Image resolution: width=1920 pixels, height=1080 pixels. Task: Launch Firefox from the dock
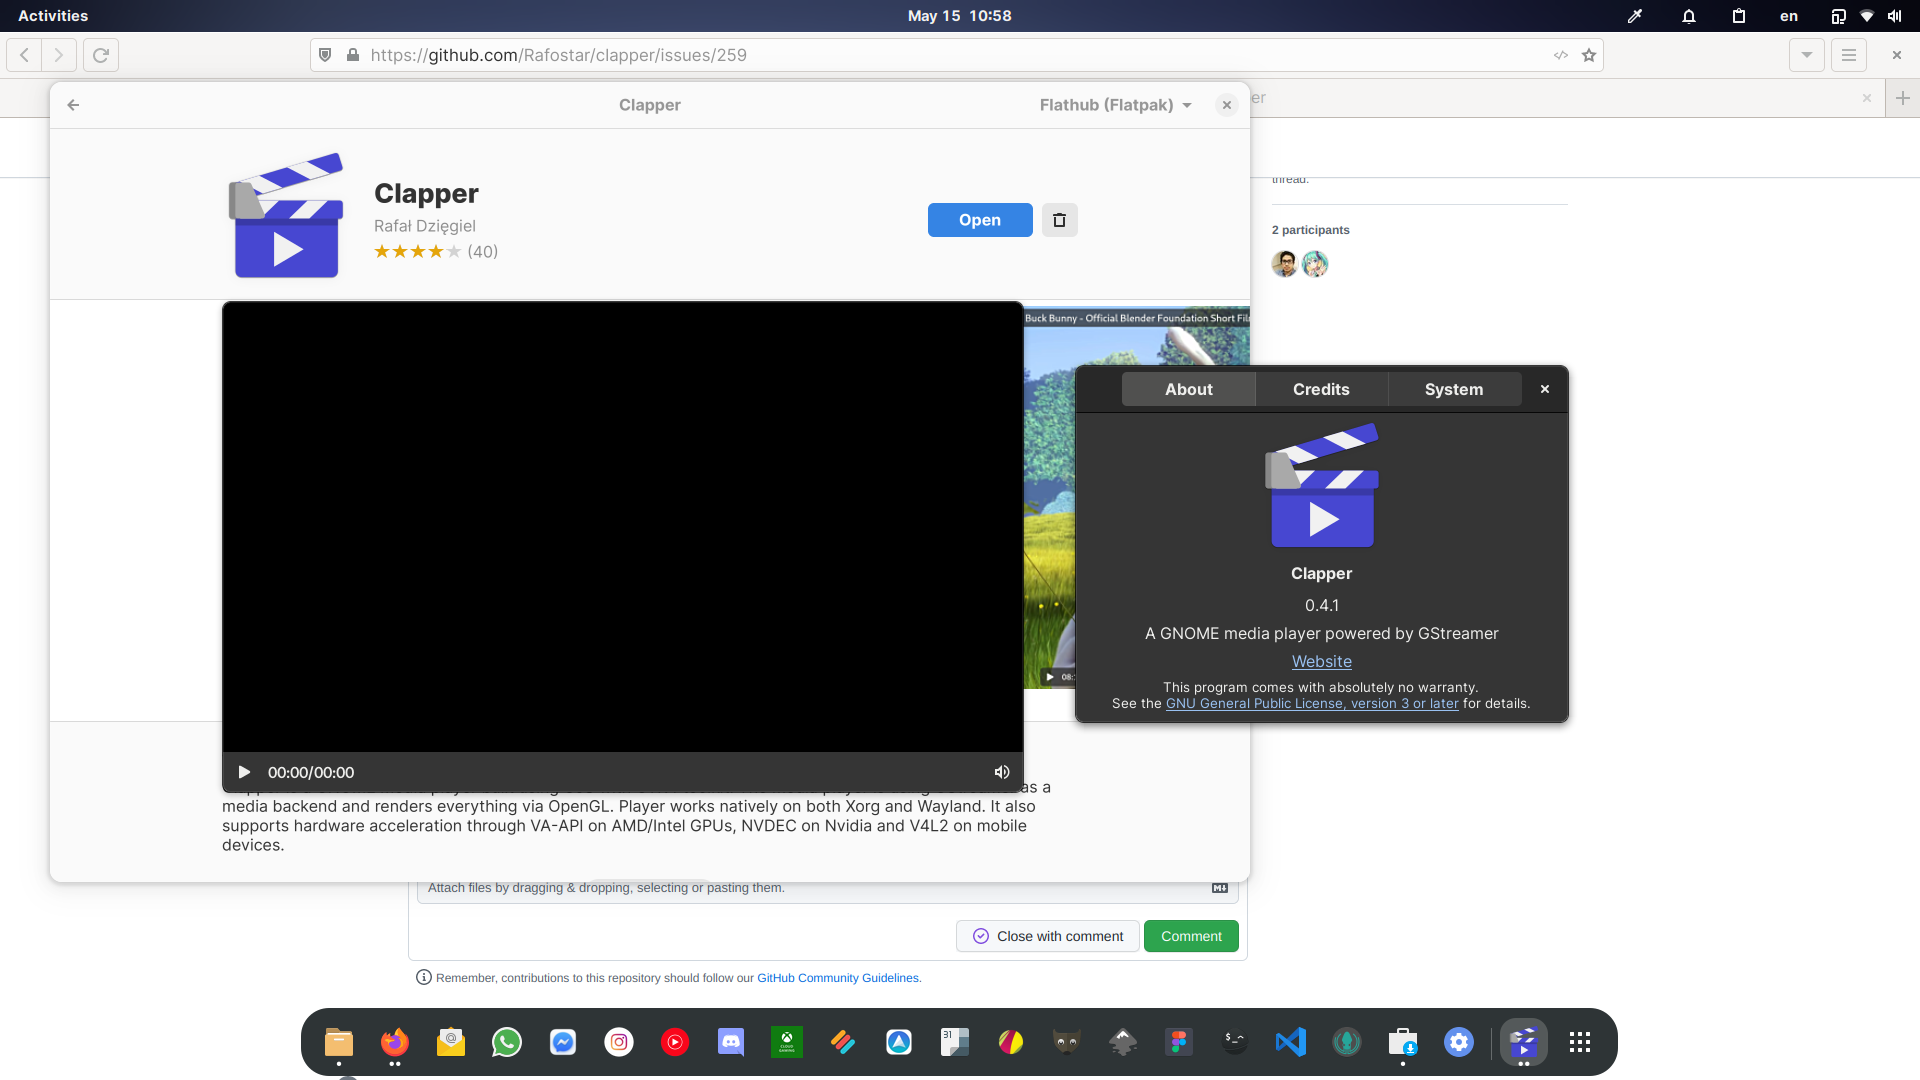pos(395,1042)
